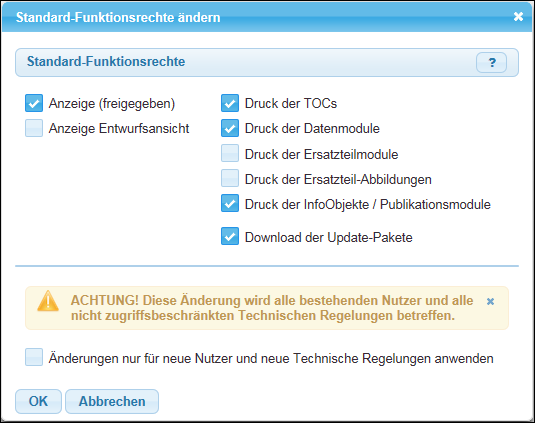Click the Standard-Funktionsrechte section header
This screenshot has width=535, height=423.
(x=267, y=62)
